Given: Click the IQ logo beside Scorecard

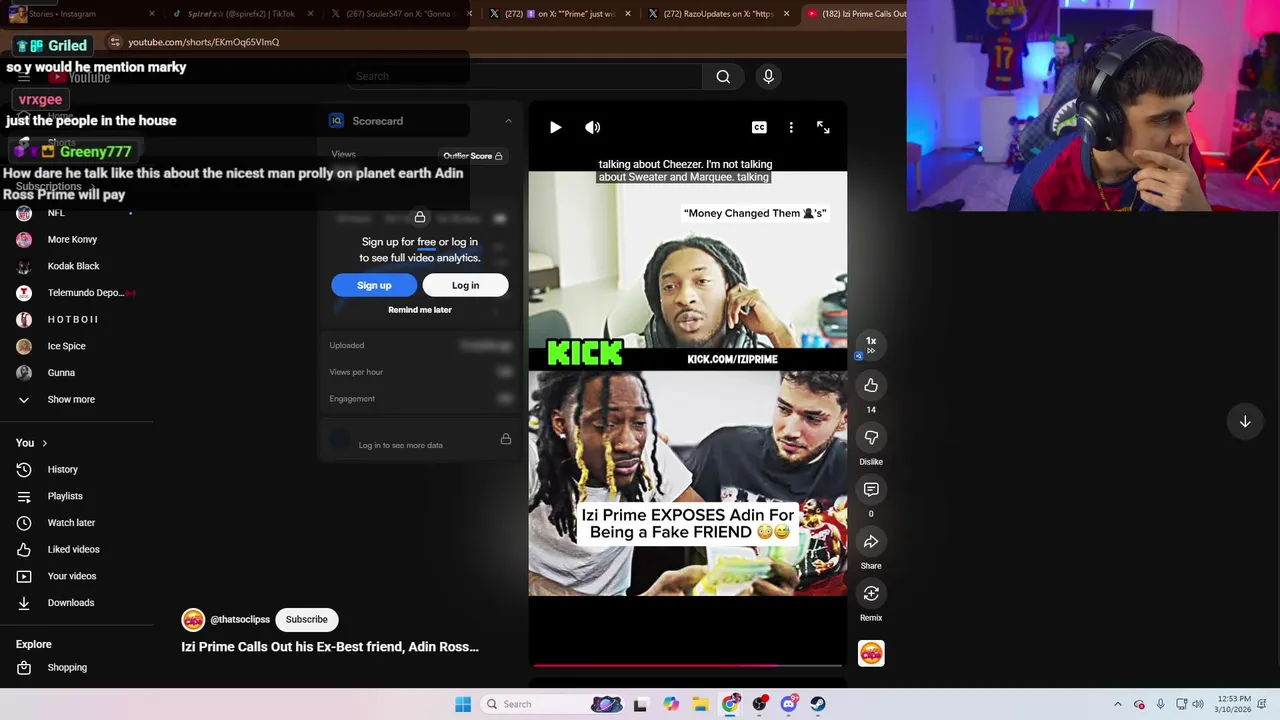Looking at the screenshot, I should [337, 121].
